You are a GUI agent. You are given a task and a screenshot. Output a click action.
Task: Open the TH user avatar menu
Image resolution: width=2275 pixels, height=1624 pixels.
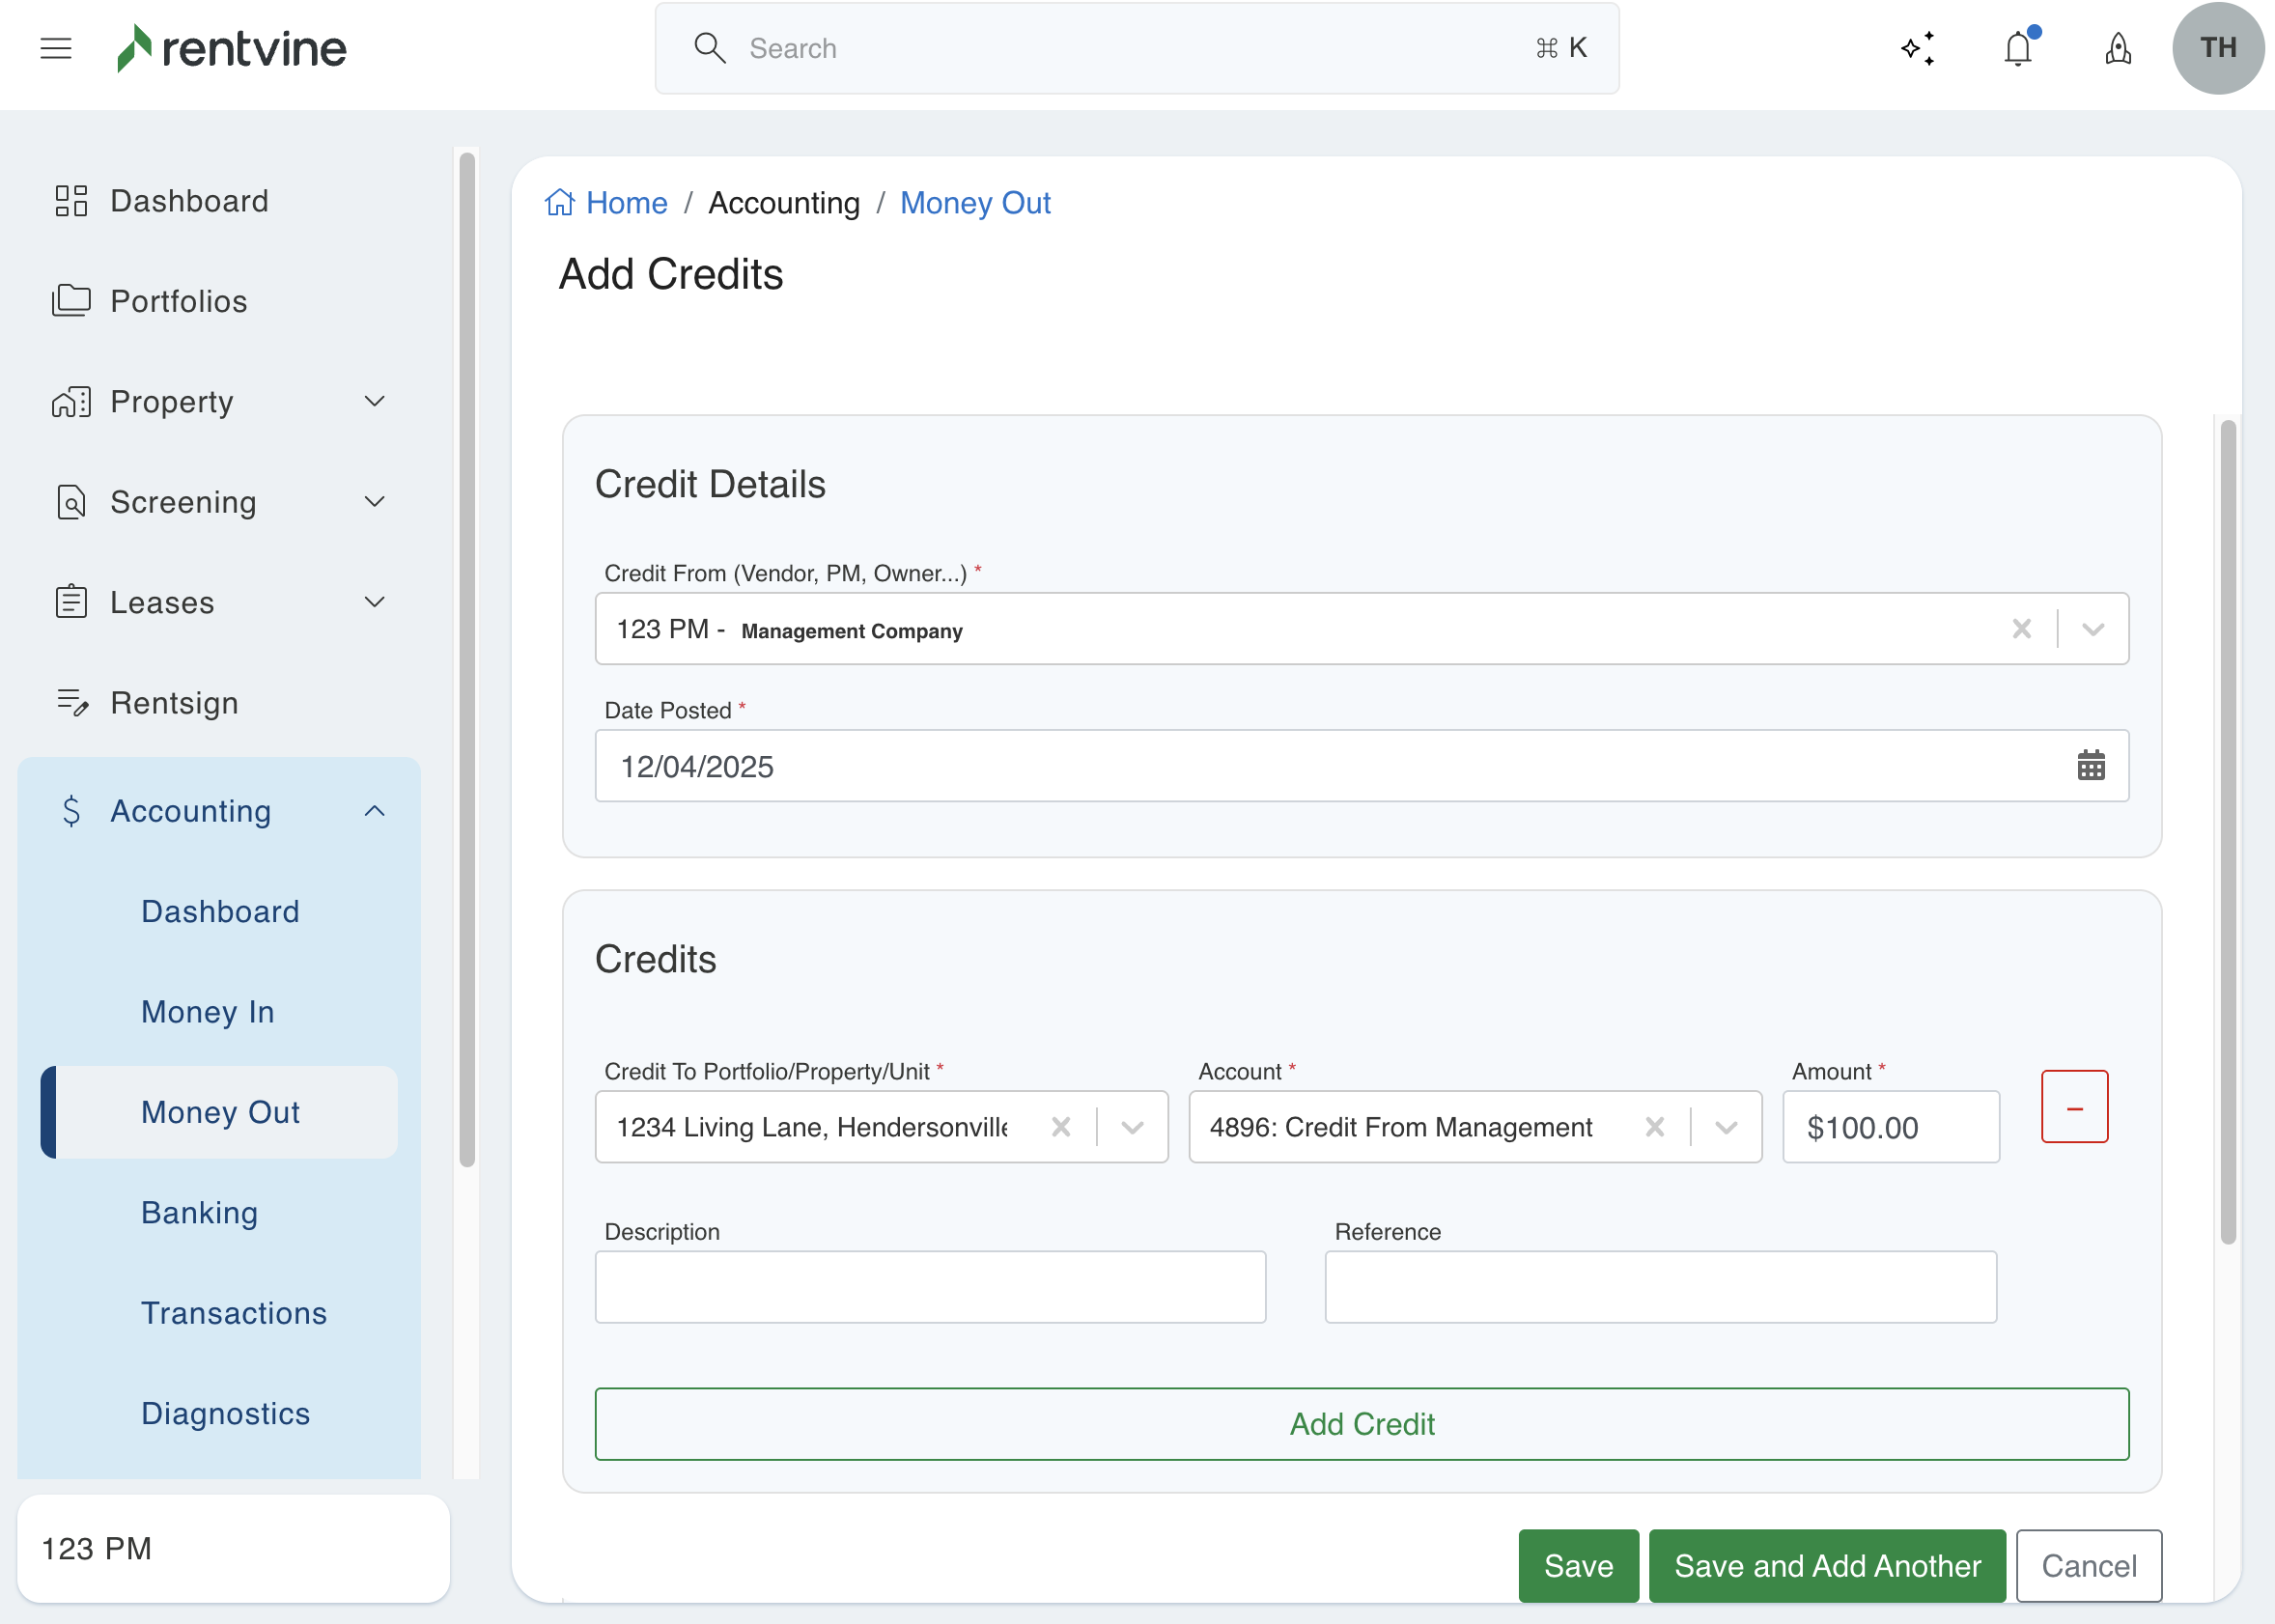[2217, 48]
